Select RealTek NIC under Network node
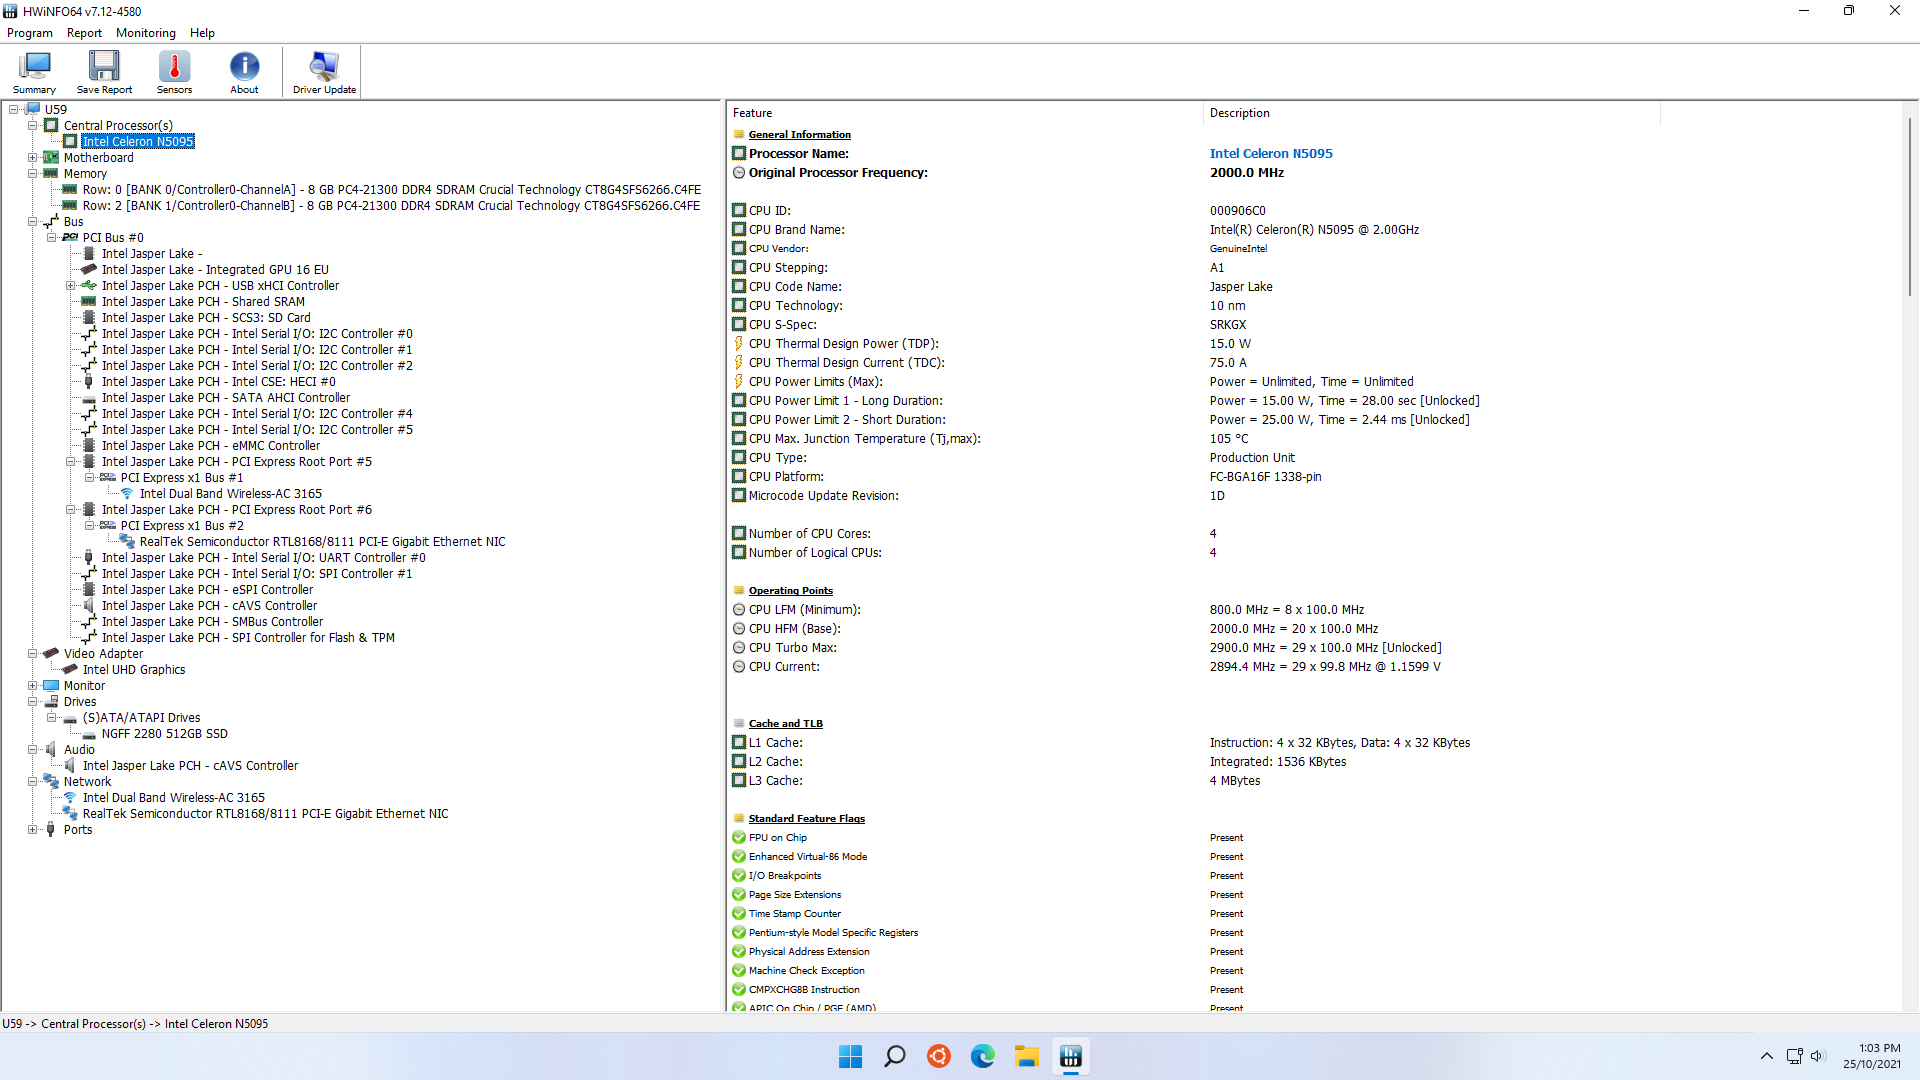This screenshot has width=1920, height=1080. tap(265, 814)
